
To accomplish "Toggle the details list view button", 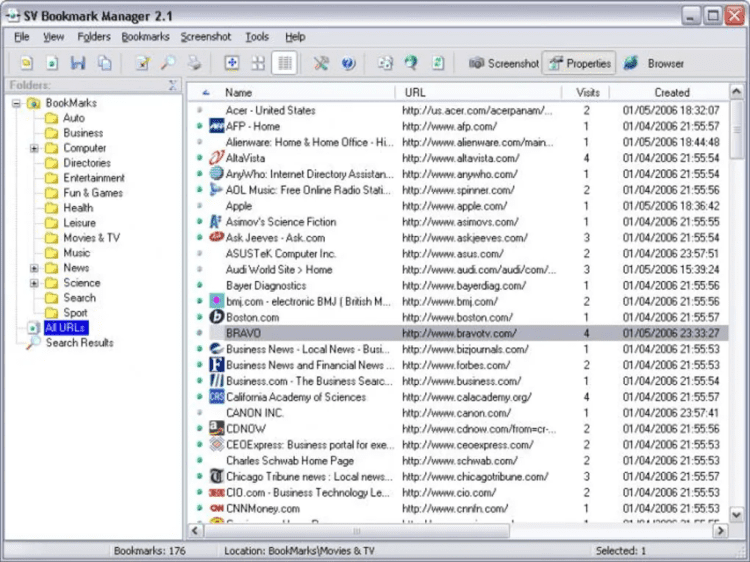I will (285, 63).
